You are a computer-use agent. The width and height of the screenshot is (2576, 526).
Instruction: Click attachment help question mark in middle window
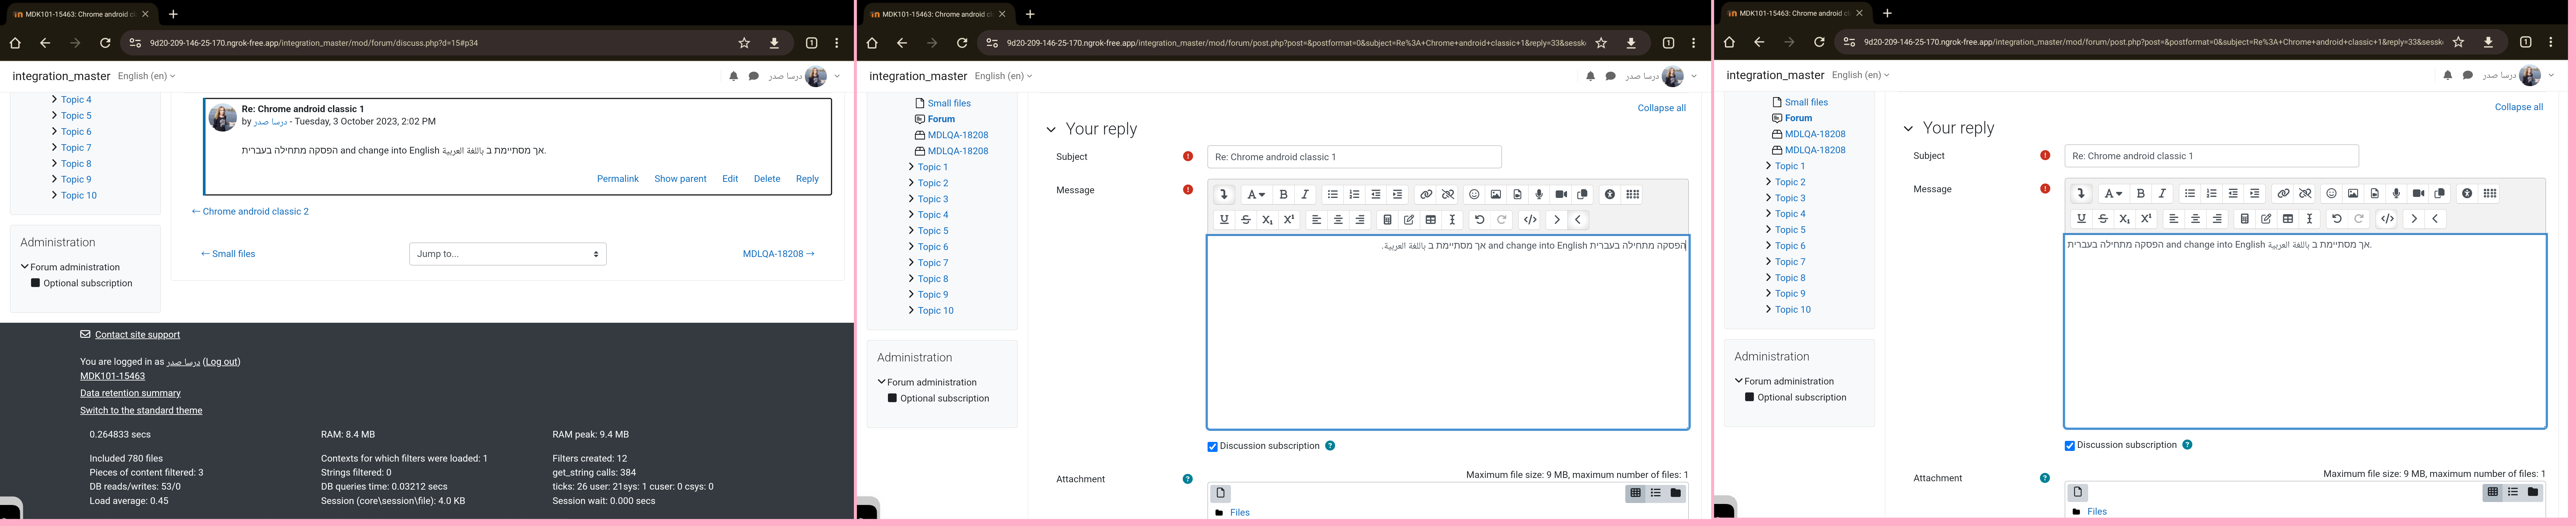1188,479
